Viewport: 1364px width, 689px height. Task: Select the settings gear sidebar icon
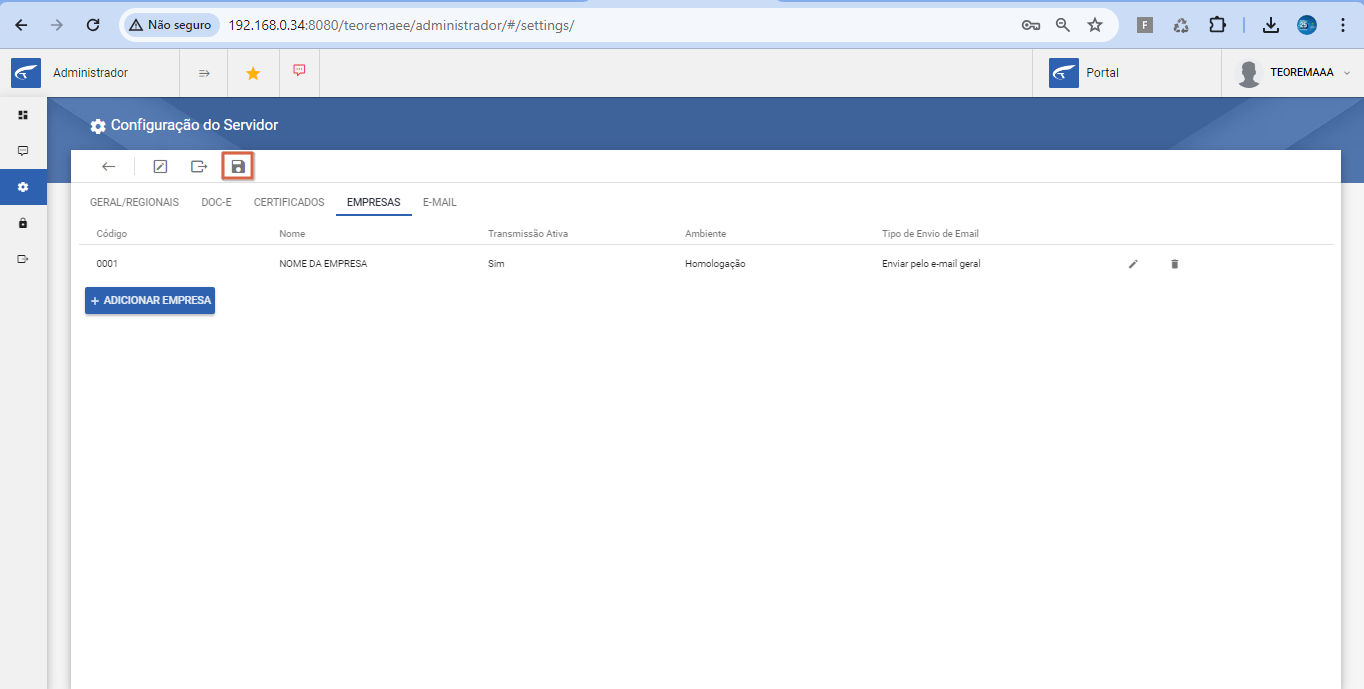(x=23, y=187)
